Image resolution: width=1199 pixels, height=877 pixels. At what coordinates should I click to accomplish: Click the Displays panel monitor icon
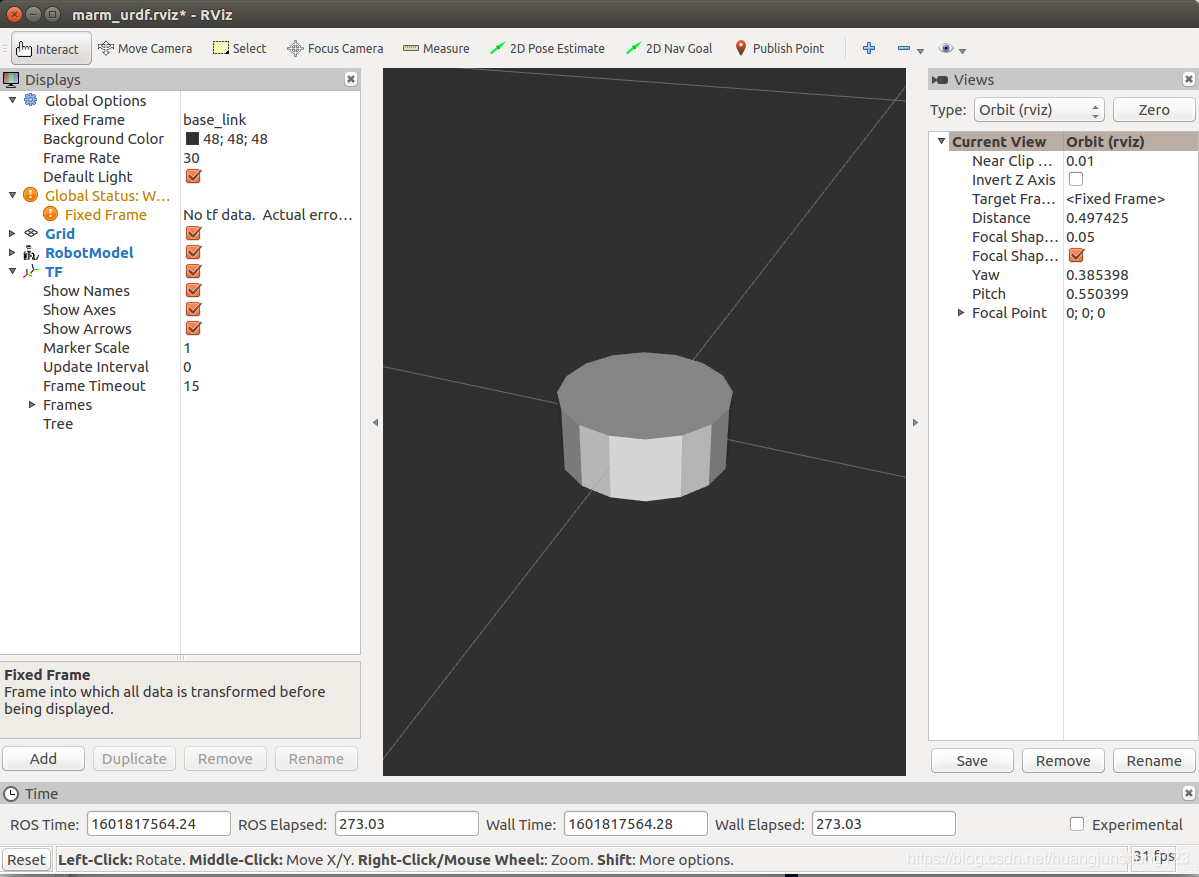[x=11, y=79]
